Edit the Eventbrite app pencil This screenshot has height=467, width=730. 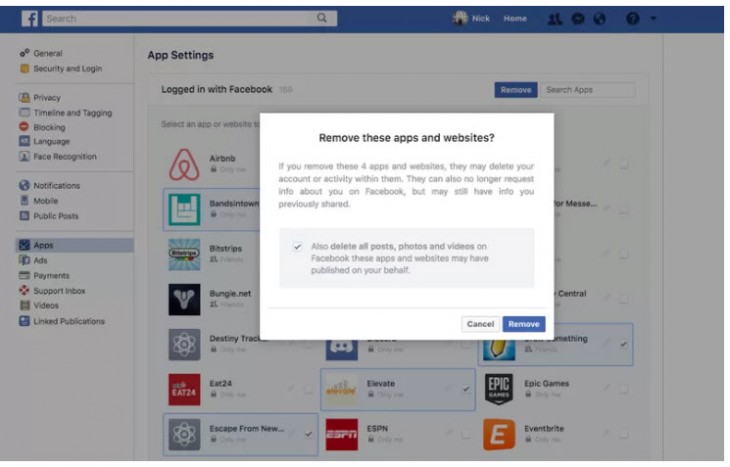coord(606,433)
